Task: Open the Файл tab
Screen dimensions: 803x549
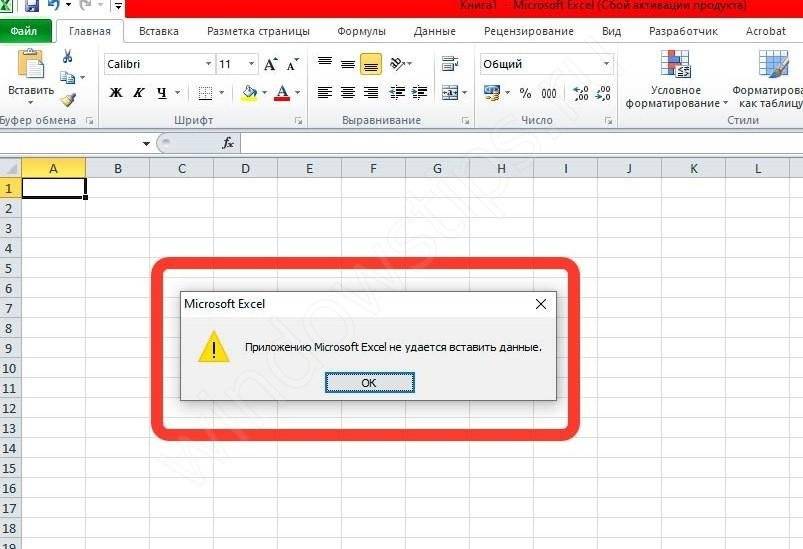Action: [24, 31]
